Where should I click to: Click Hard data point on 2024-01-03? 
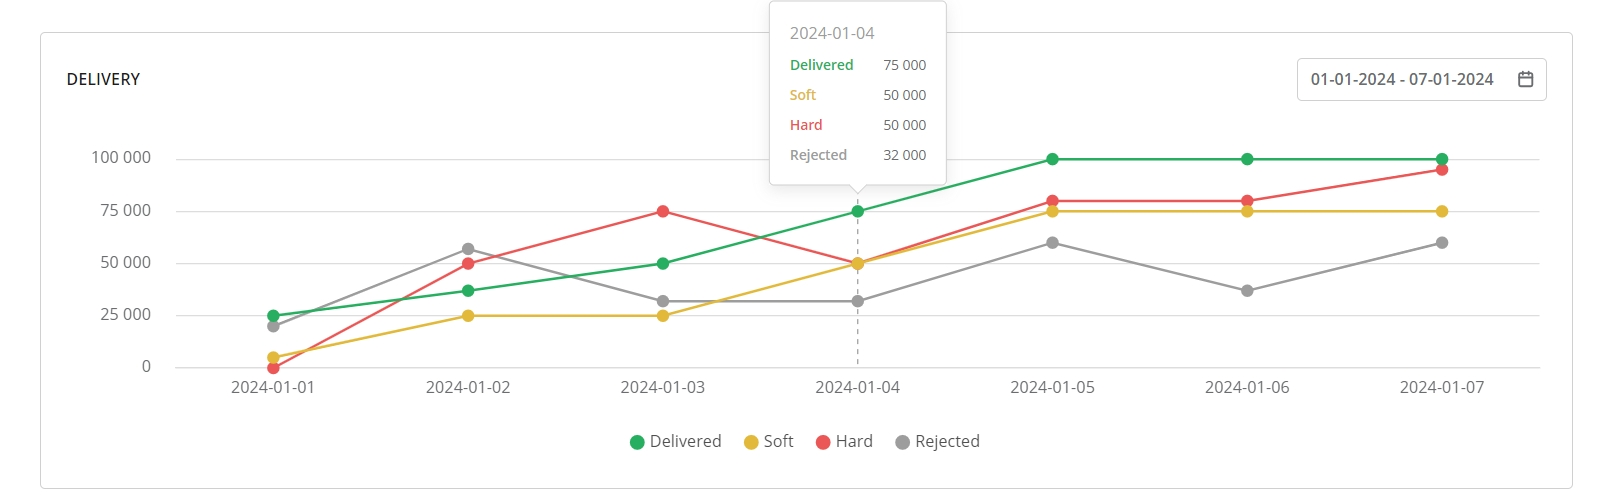pos(663,212)
